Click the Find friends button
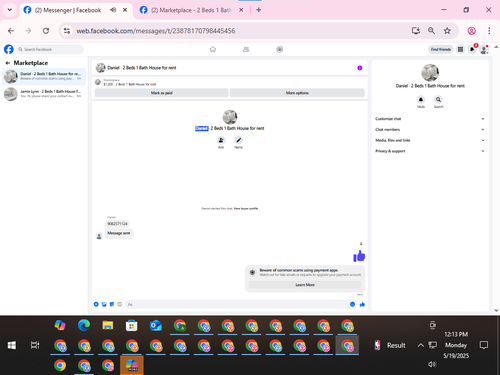The width and height of the screenshot is (500, 375). 441,49
